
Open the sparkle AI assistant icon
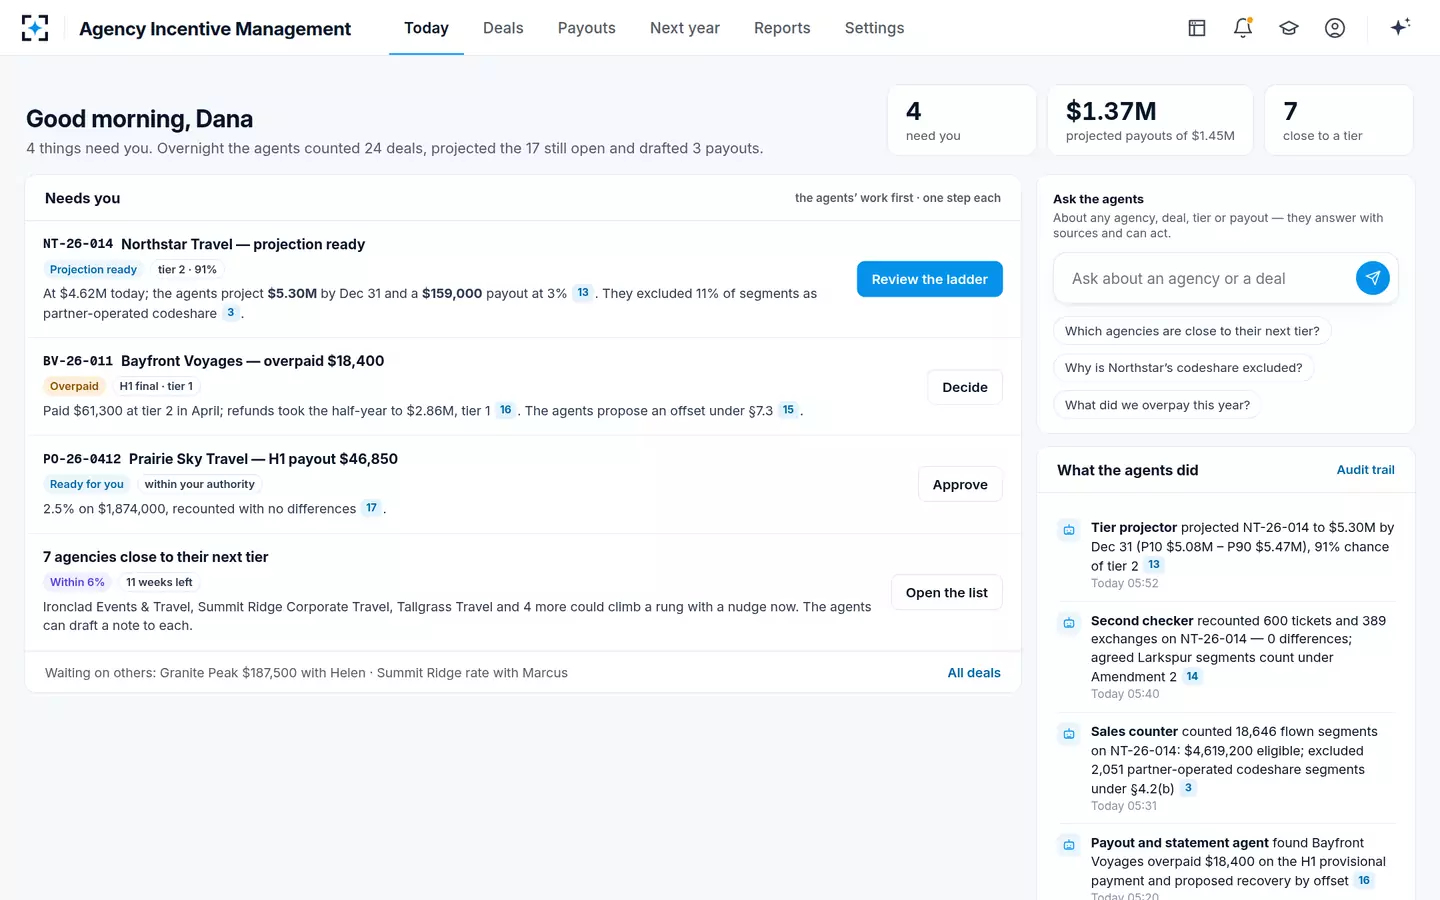tap(1400, 27)
